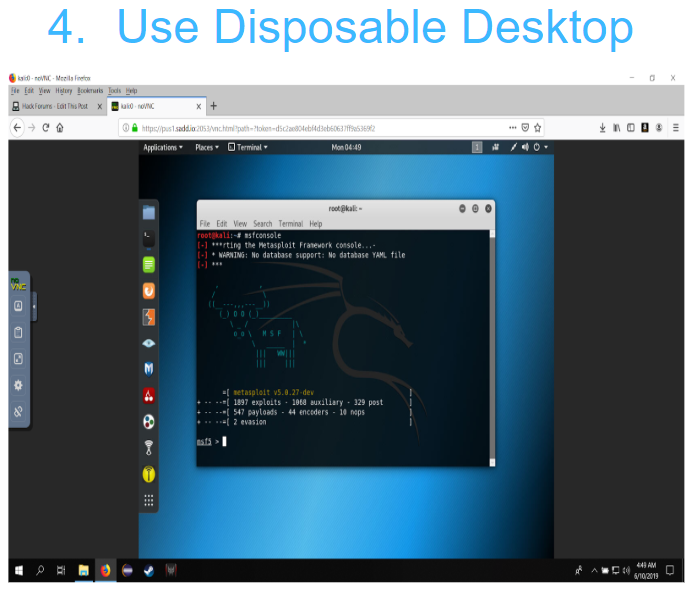Open Firefox downloads arrow
The height and width of the screenshot is (596, 693).
[602, 128]
